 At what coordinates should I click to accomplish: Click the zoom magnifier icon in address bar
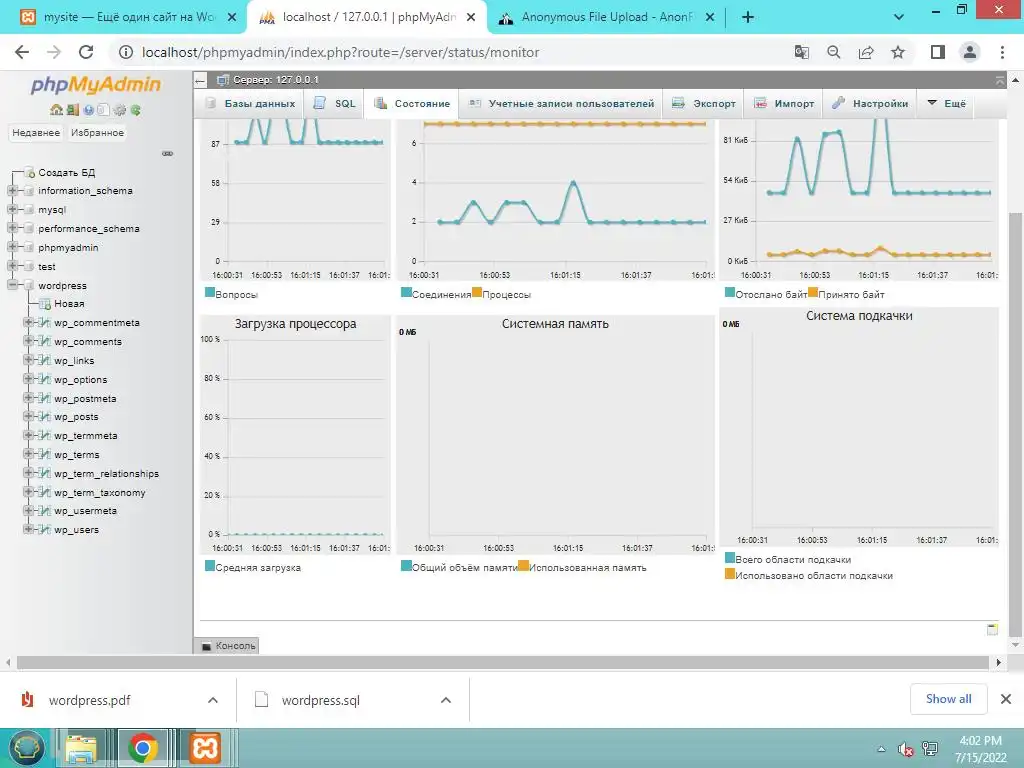[834, 52]
